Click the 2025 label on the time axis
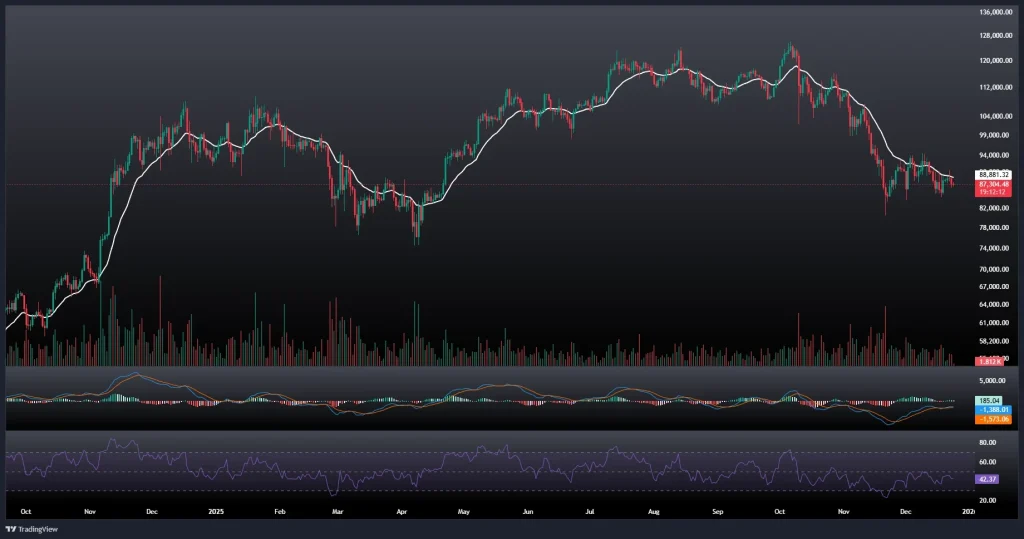This screenshot has height=539, width=1024. pyautogui.click(x=215, y=511)
